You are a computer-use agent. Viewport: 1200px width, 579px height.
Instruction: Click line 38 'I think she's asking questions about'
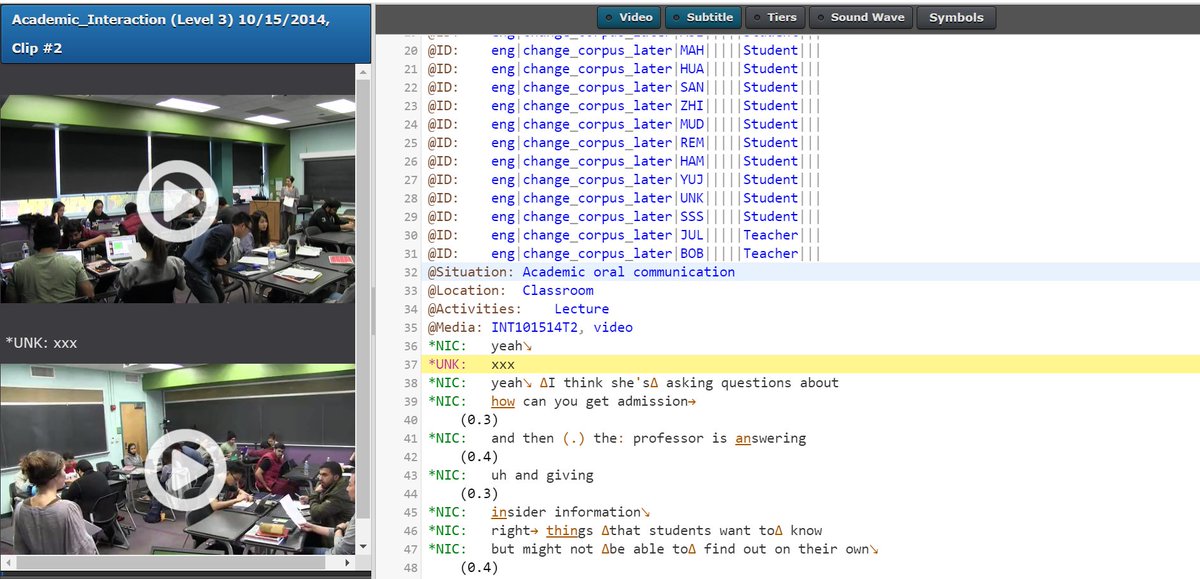pos(689,383)
